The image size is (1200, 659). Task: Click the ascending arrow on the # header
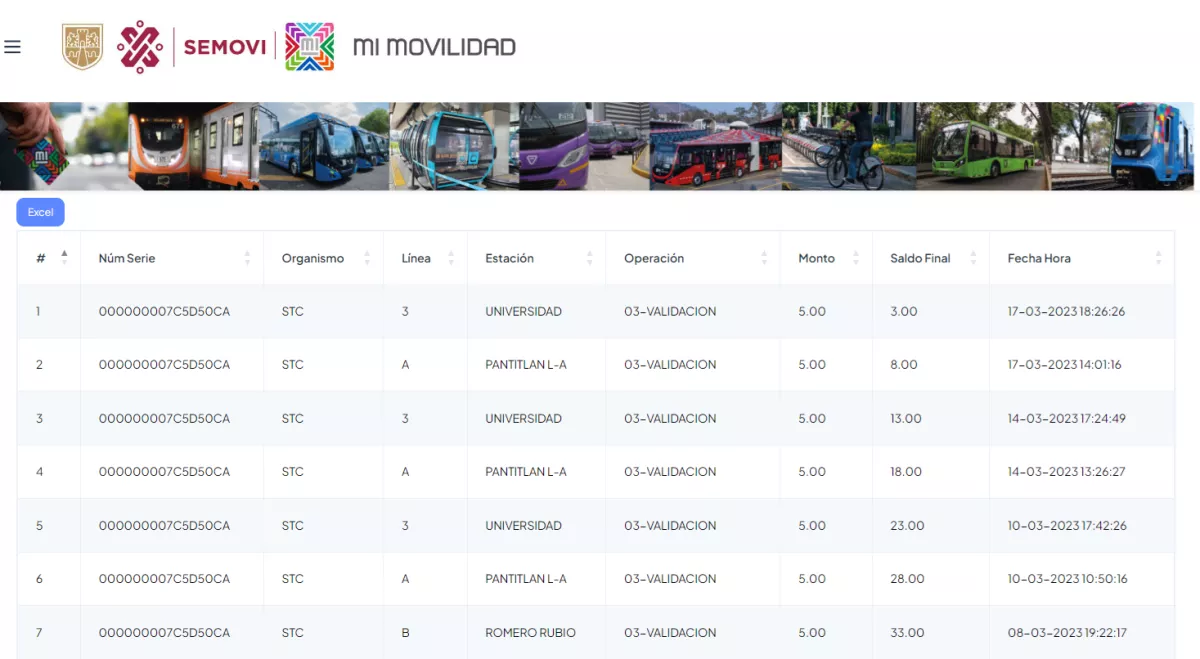point(62,252)
